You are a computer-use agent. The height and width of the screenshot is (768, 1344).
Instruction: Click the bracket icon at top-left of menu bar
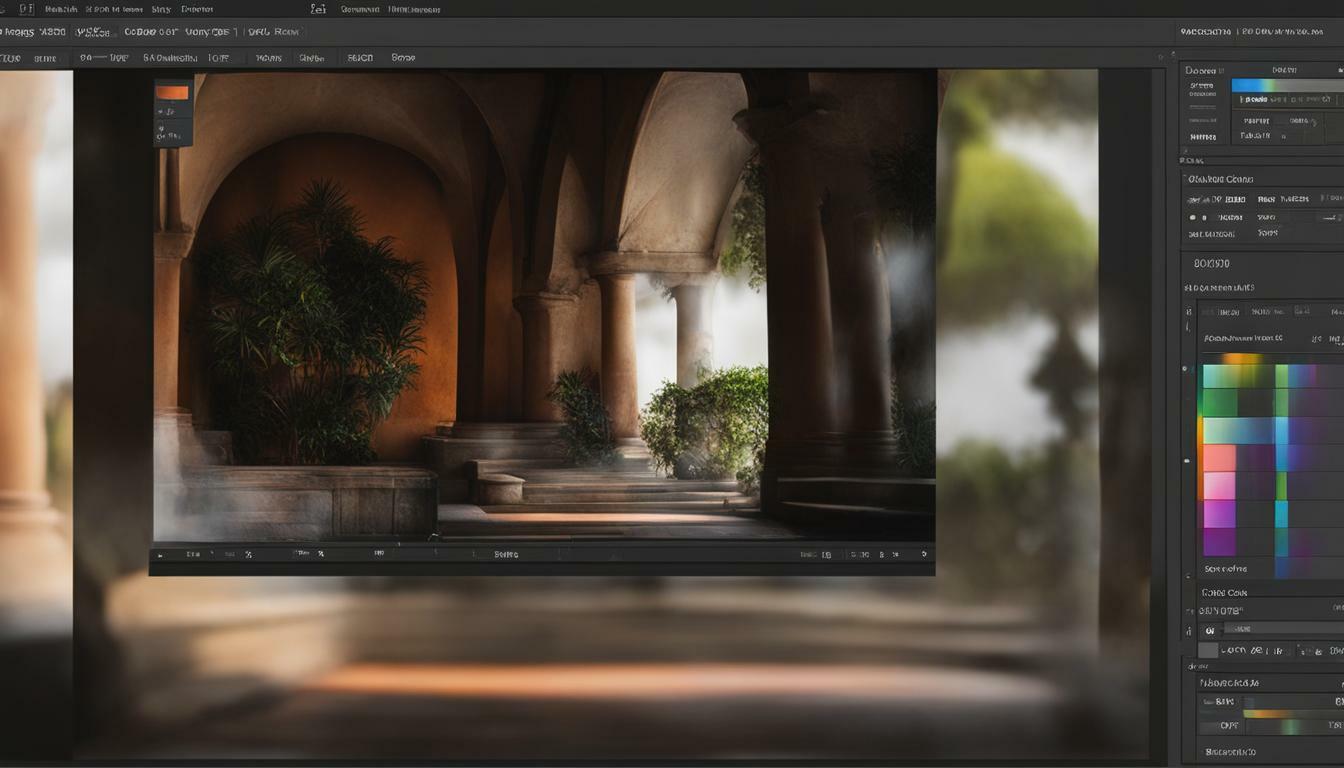tap(26, 9)
